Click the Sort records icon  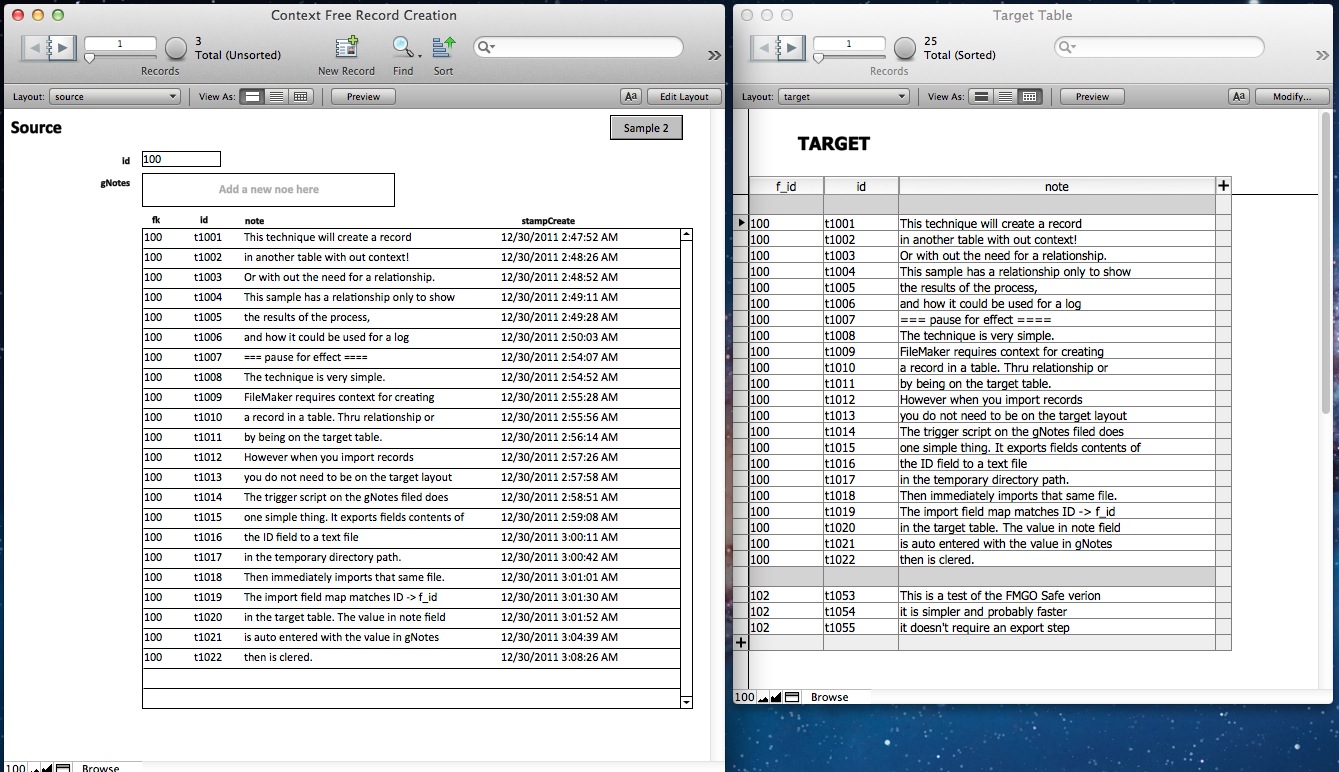[443, 48]
